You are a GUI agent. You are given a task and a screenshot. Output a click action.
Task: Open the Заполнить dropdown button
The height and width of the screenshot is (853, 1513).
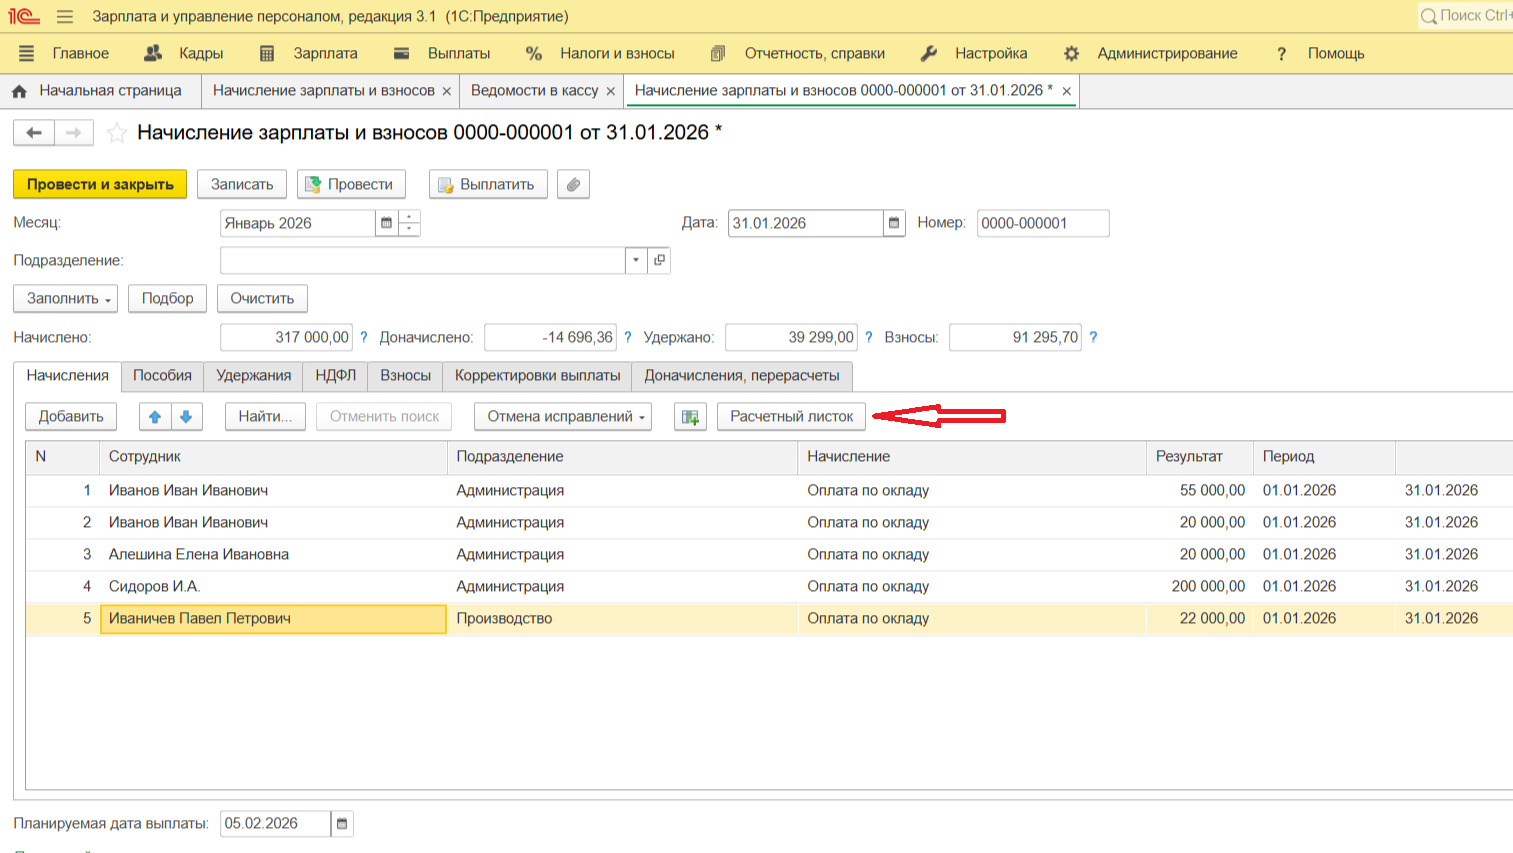[x=66, y=299]
